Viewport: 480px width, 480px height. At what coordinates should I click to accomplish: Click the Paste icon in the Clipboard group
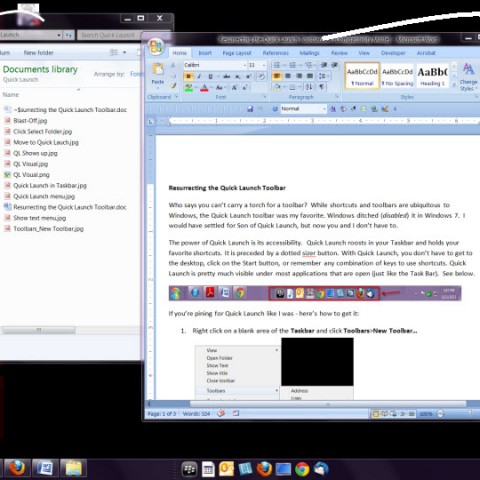click(158, 70)
